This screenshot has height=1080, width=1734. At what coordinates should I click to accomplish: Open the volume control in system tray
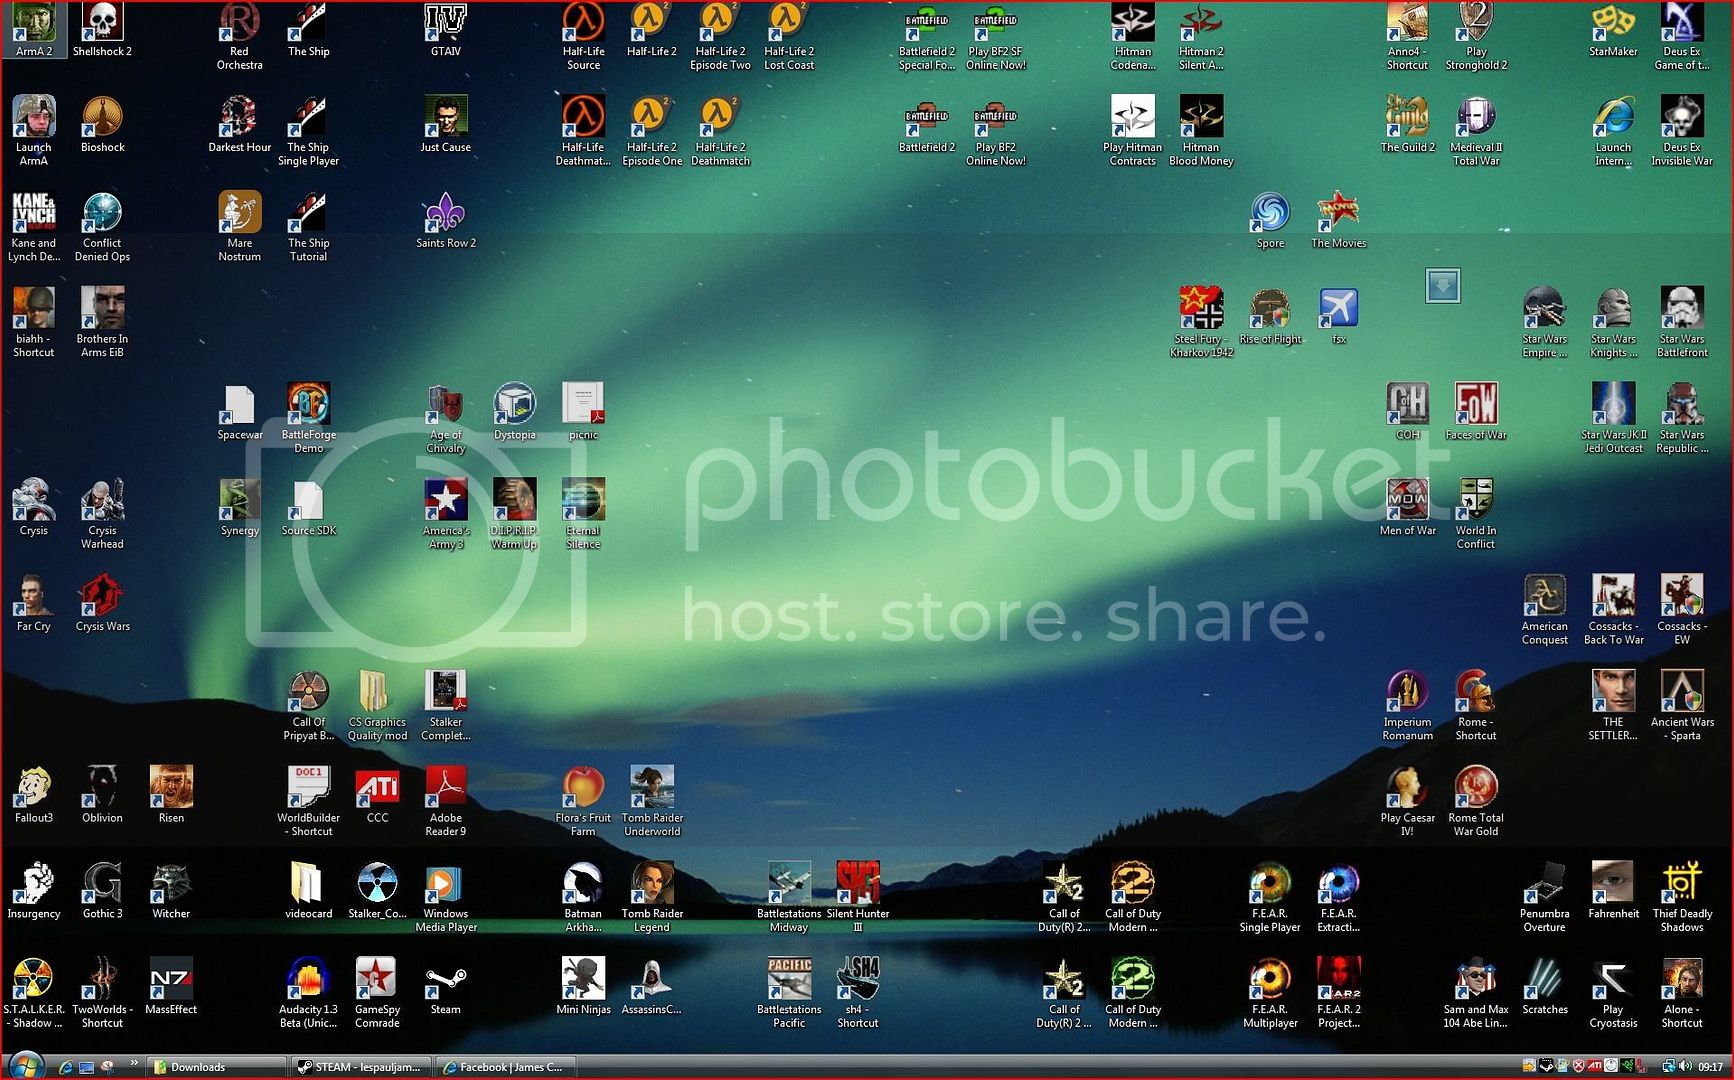(1686, 1067)
